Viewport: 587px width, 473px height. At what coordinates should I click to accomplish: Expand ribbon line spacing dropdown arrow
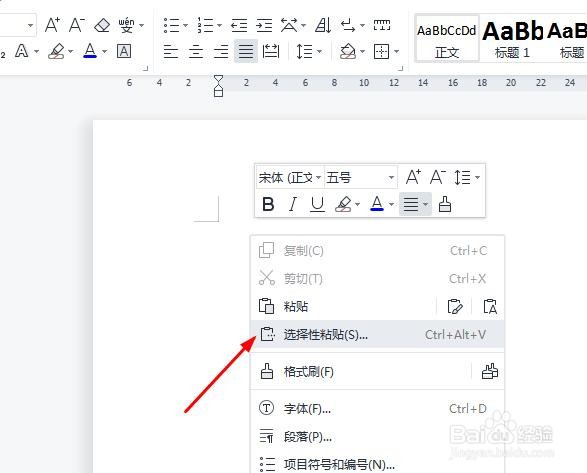319,51
